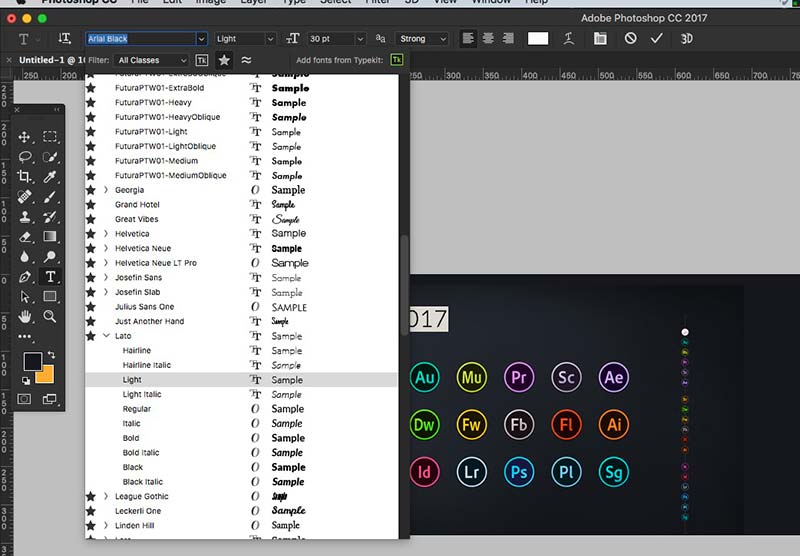This screenshot has width=800, height=556.
Task: Unfavorite the Grand Hotel font star
Action: pyautogui.click(x=91, y=205)
